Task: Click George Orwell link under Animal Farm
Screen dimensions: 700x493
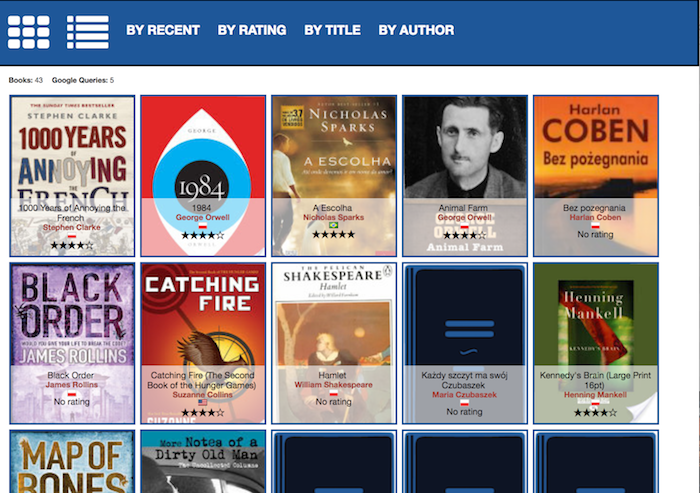Action: [464, 217]
